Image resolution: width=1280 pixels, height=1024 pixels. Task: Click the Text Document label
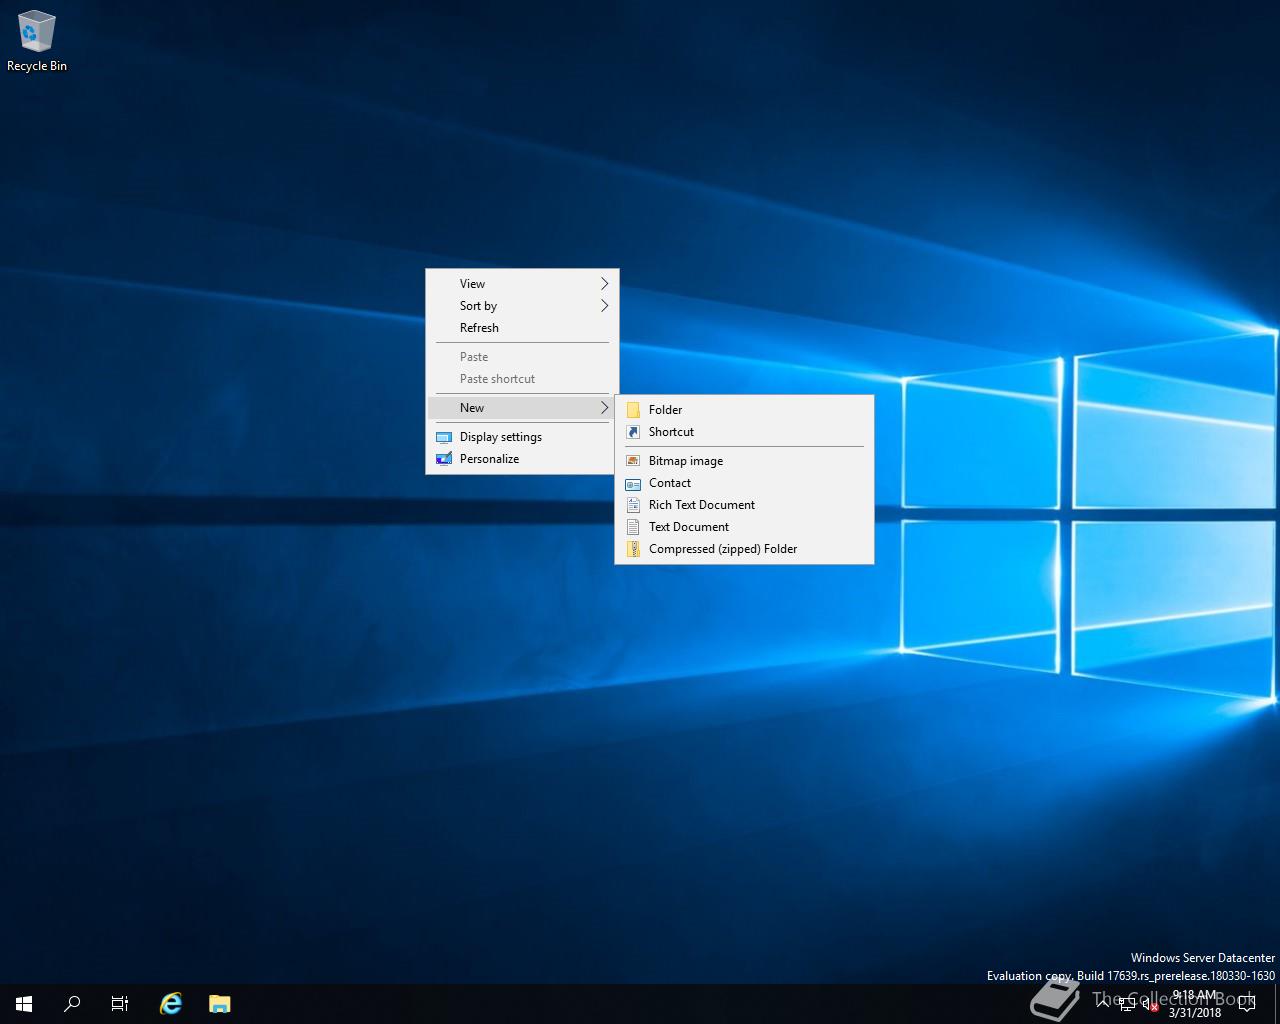pos(689,527)
